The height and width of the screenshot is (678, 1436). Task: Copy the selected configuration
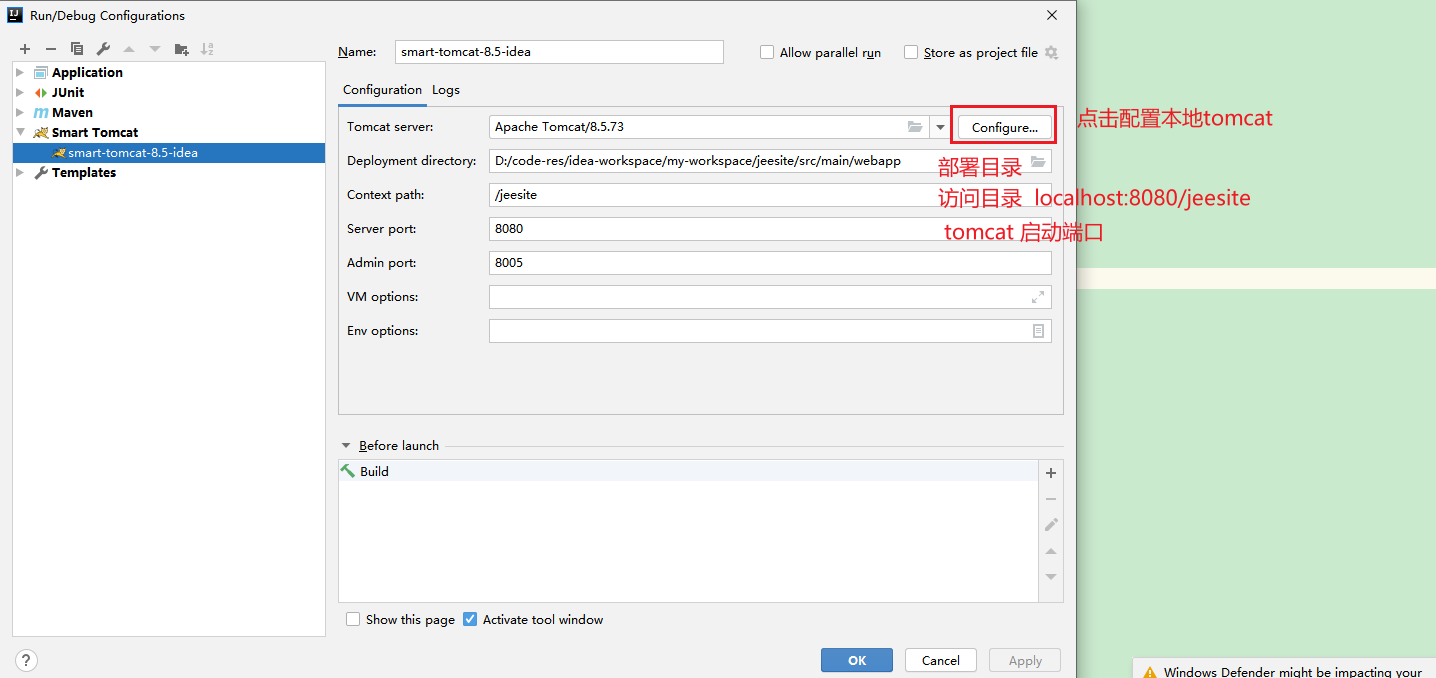pos(77,49)
